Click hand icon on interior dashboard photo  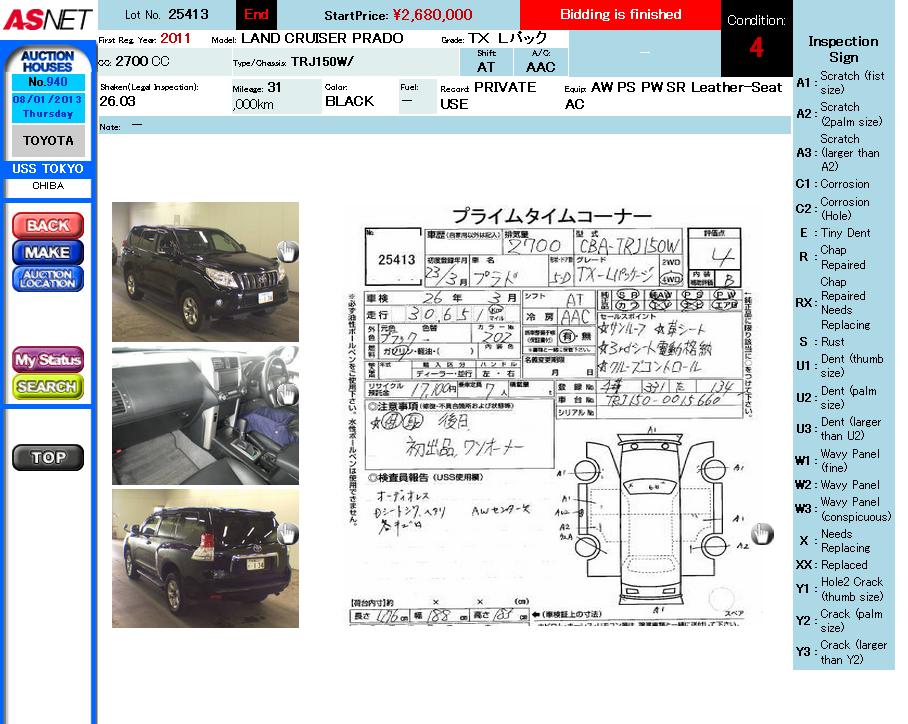[287, 394]
